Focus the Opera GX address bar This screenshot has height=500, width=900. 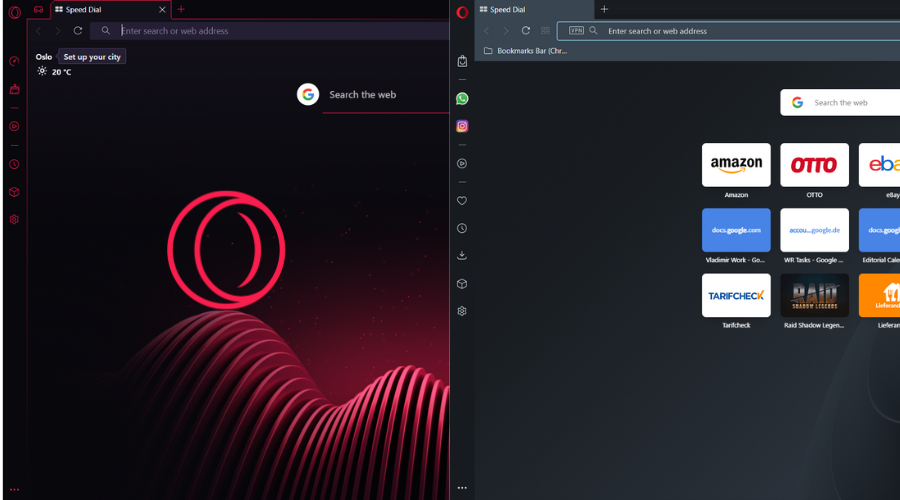270,31
